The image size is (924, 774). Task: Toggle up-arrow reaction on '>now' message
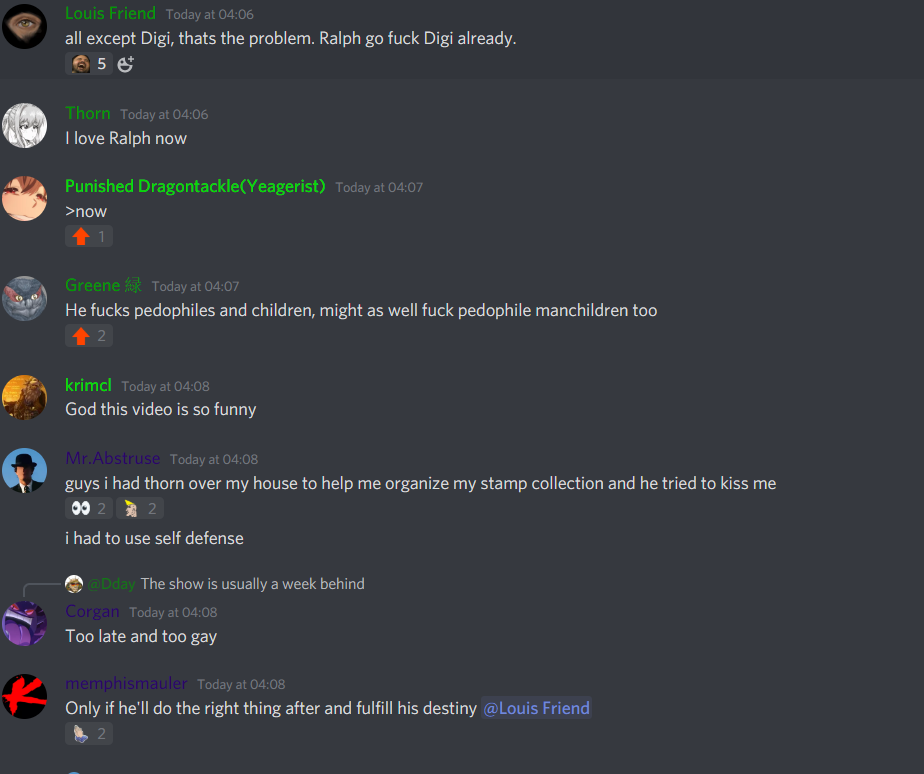89,236
